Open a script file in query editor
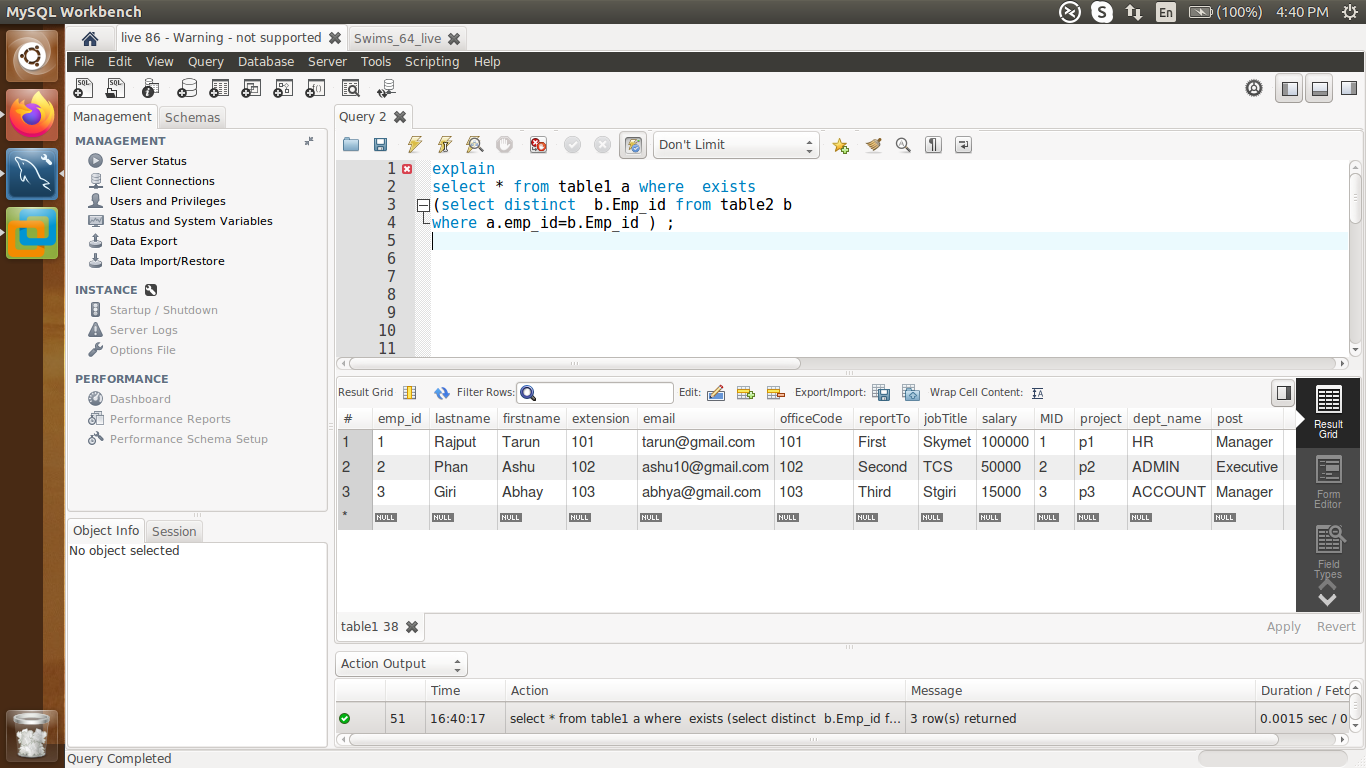The width and height of the screenshot is (1366, 768). pos(351,145)
